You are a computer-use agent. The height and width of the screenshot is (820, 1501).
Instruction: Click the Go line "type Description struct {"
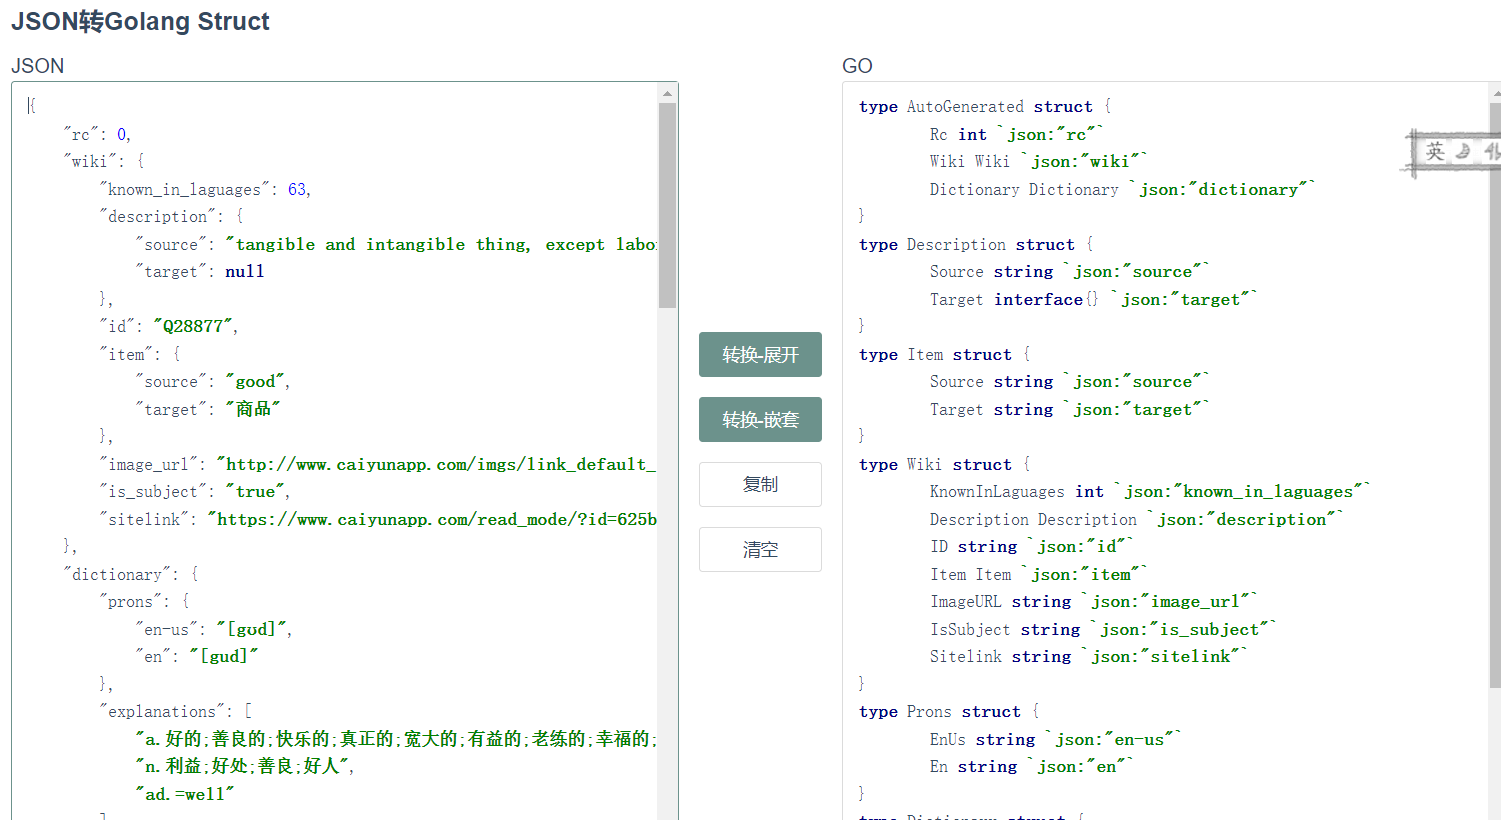click(x=976, y=244)
